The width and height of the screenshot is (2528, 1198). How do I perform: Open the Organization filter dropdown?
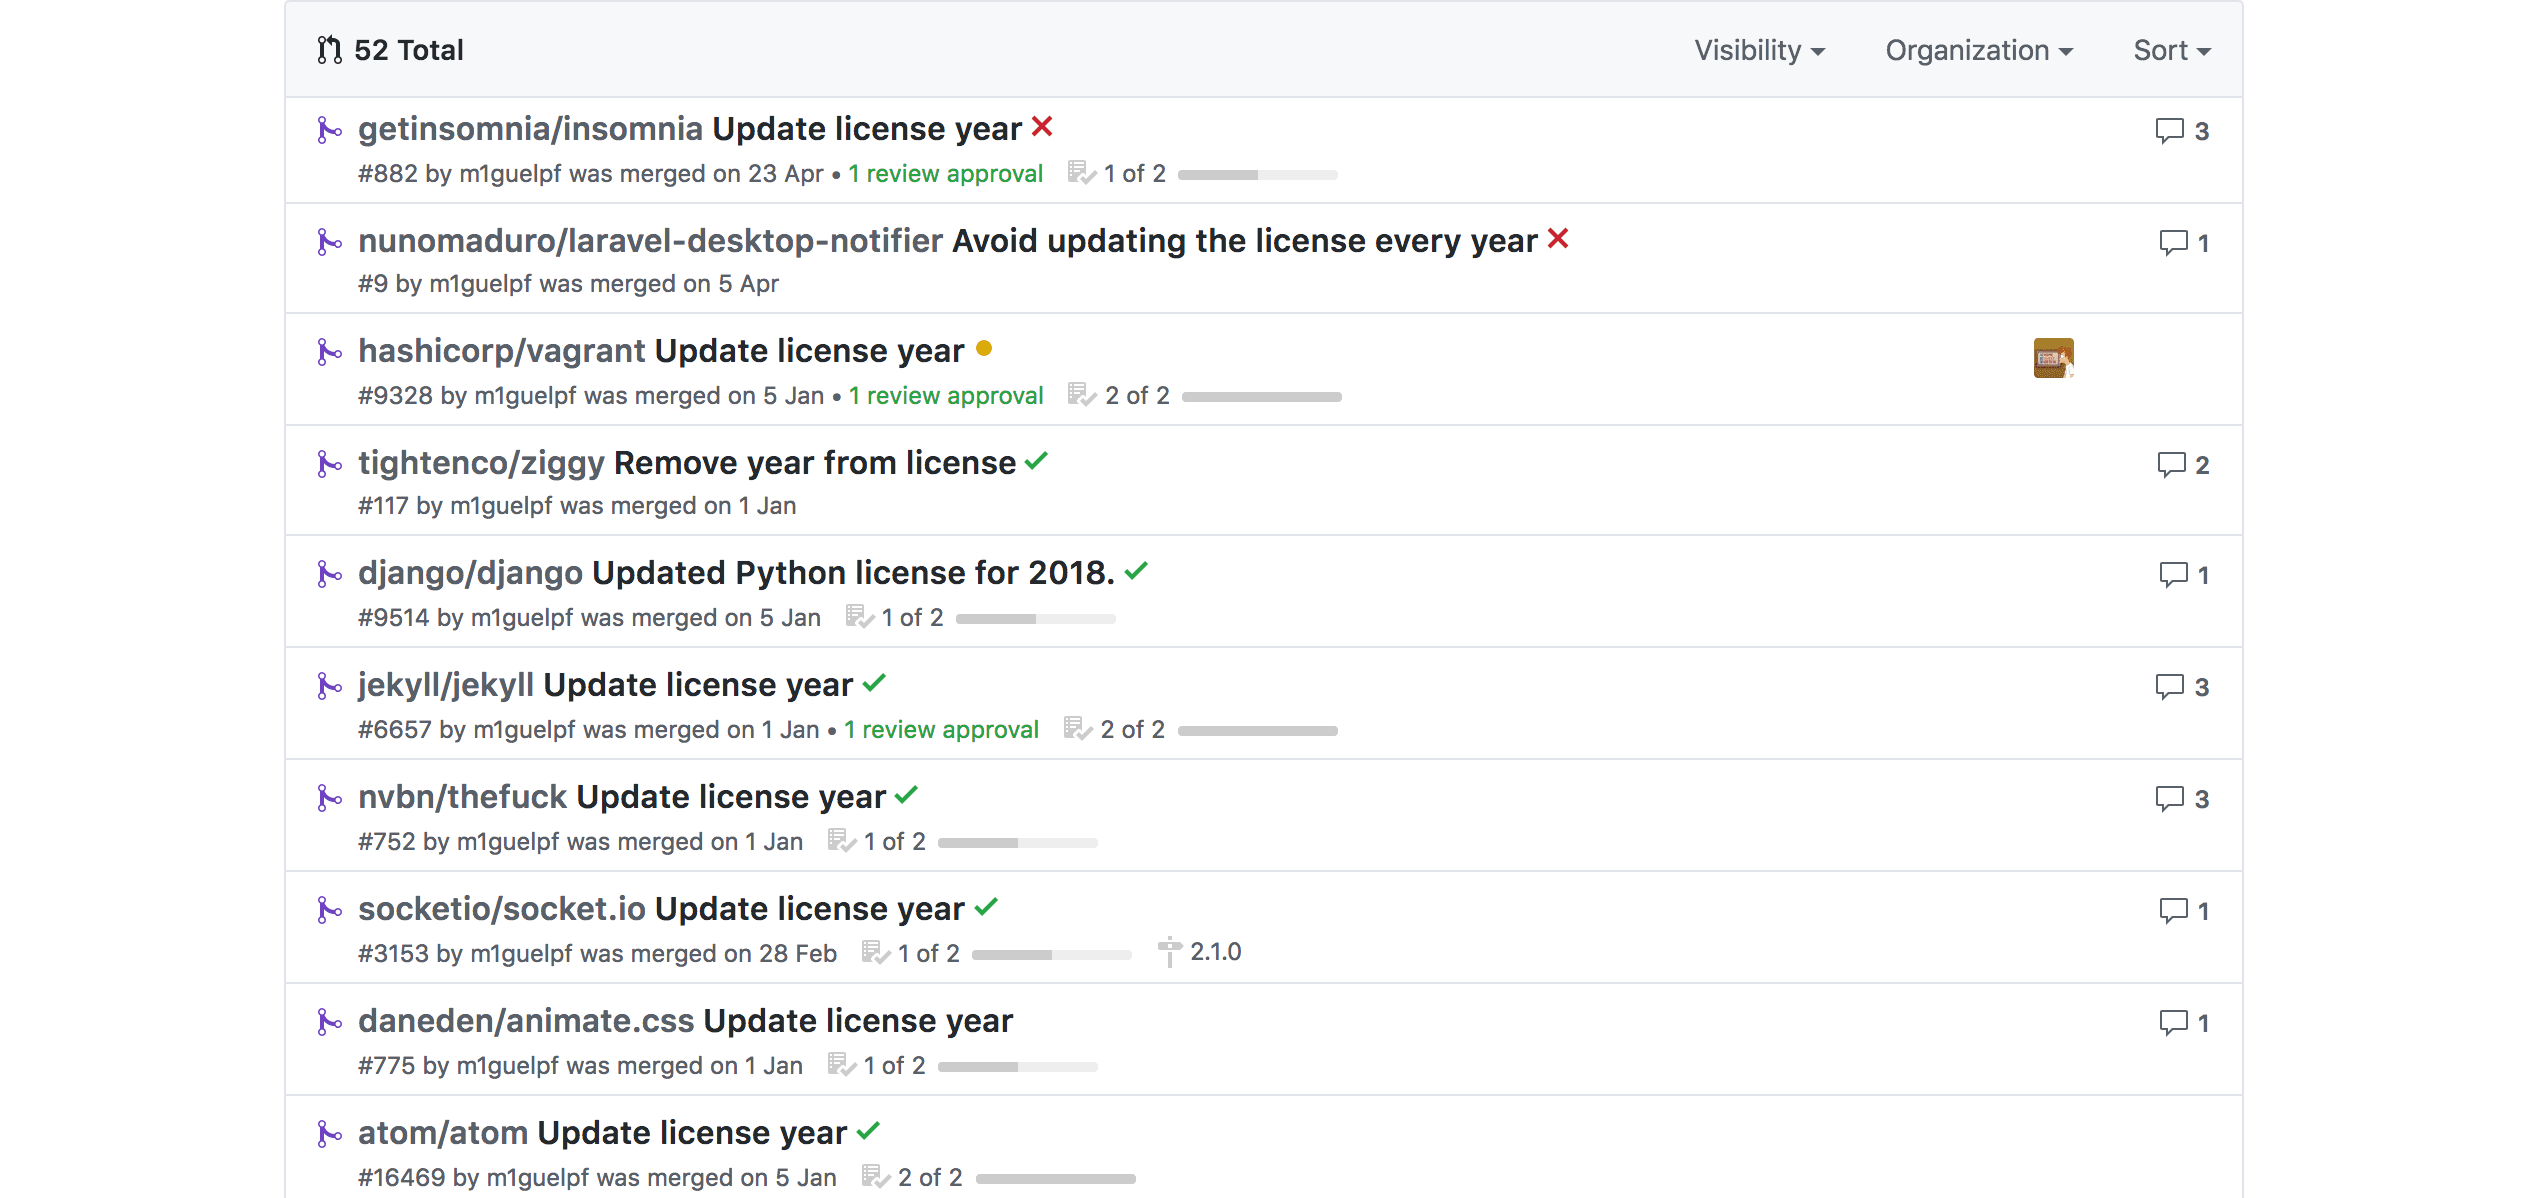[1979, 50]
